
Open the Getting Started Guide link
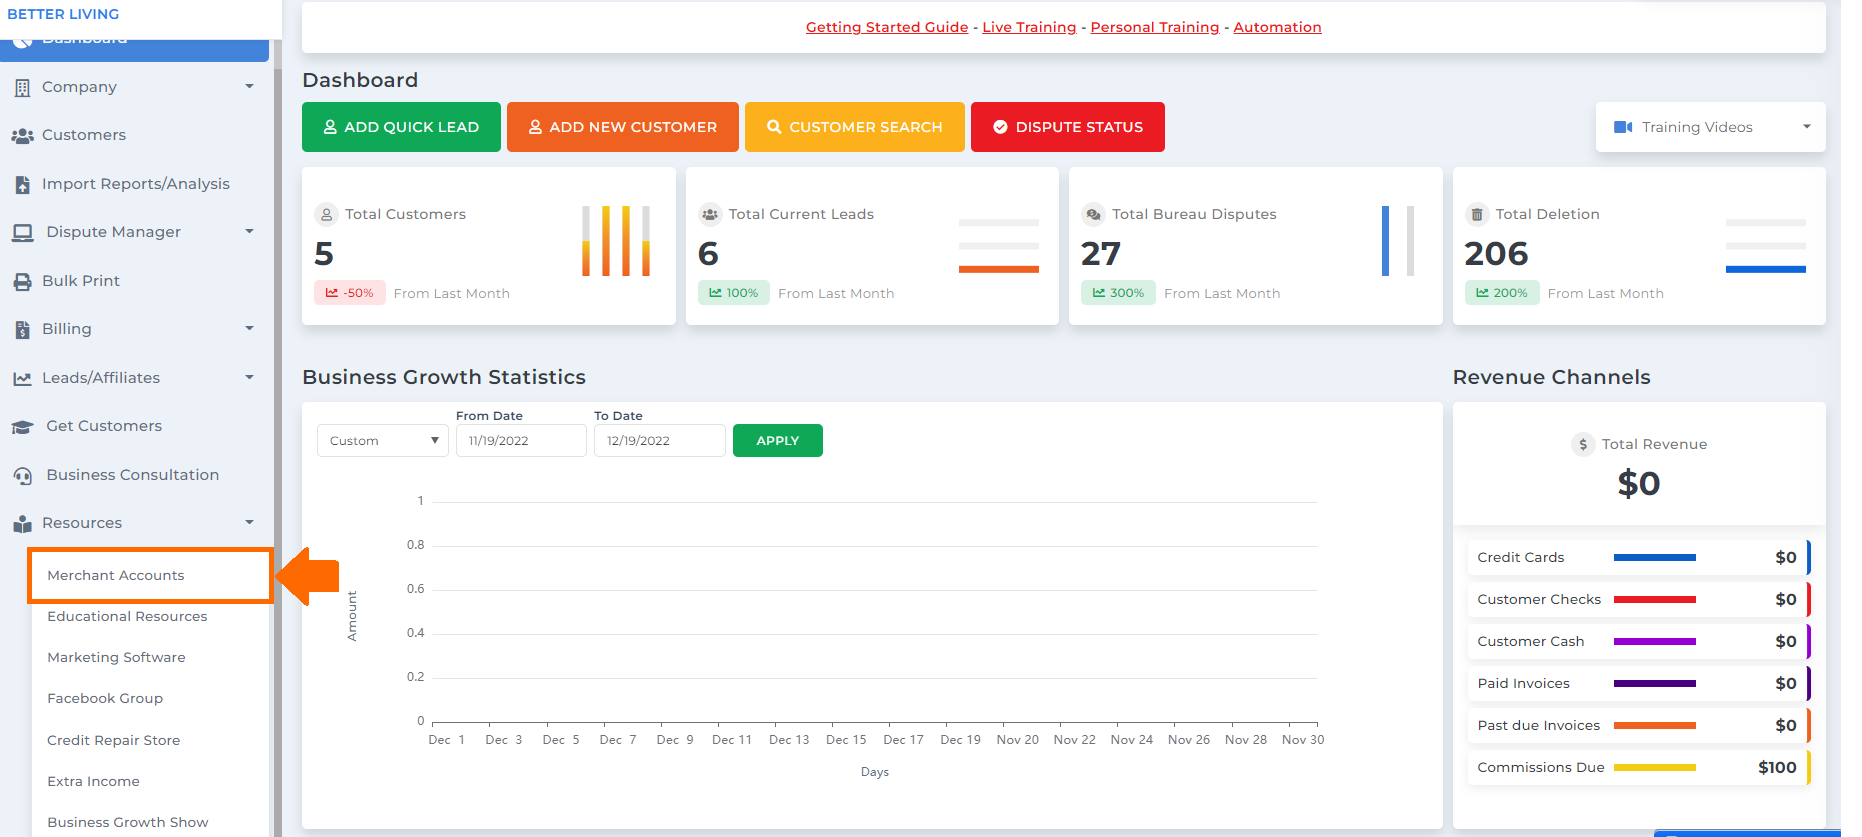tap(887, 27)
